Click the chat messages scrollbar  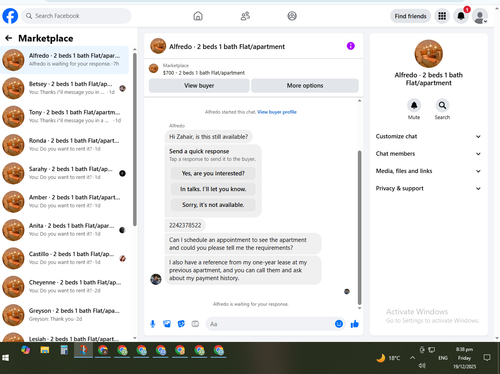tap(359, 227)
